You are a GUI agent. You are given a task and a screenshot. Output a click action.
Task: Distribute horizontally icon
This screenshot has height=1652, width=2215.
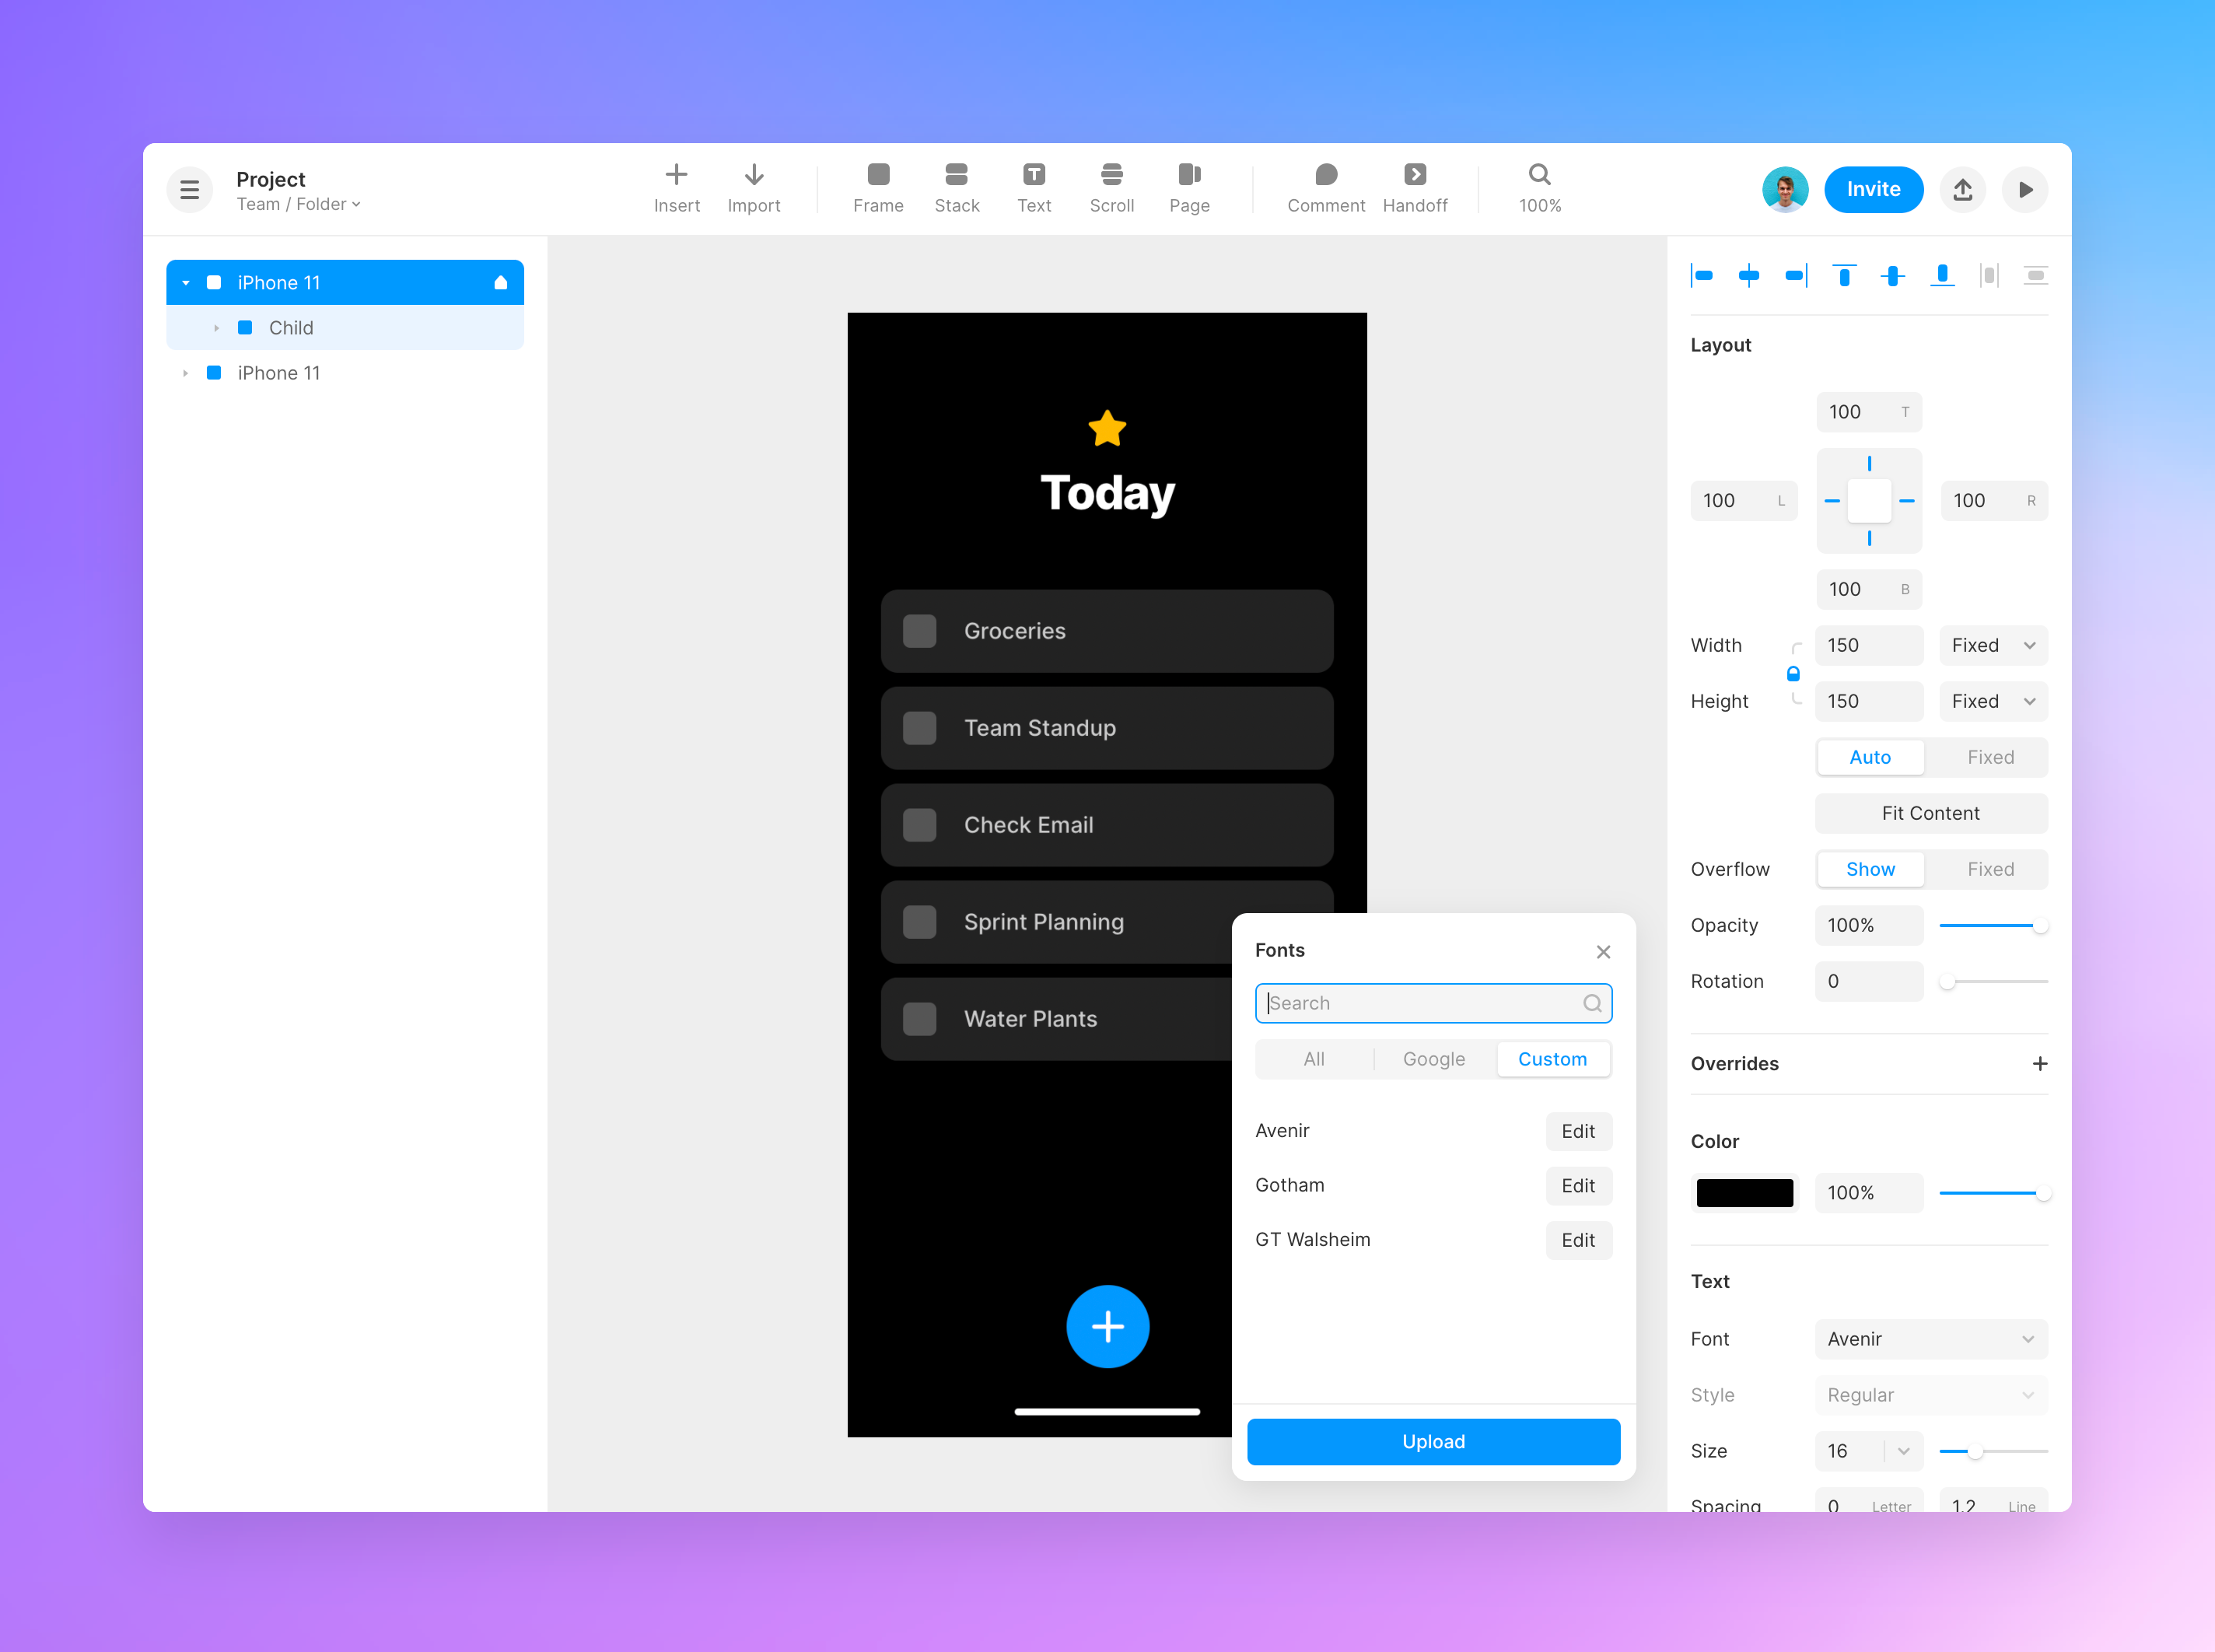click(x=1989, y=276)
